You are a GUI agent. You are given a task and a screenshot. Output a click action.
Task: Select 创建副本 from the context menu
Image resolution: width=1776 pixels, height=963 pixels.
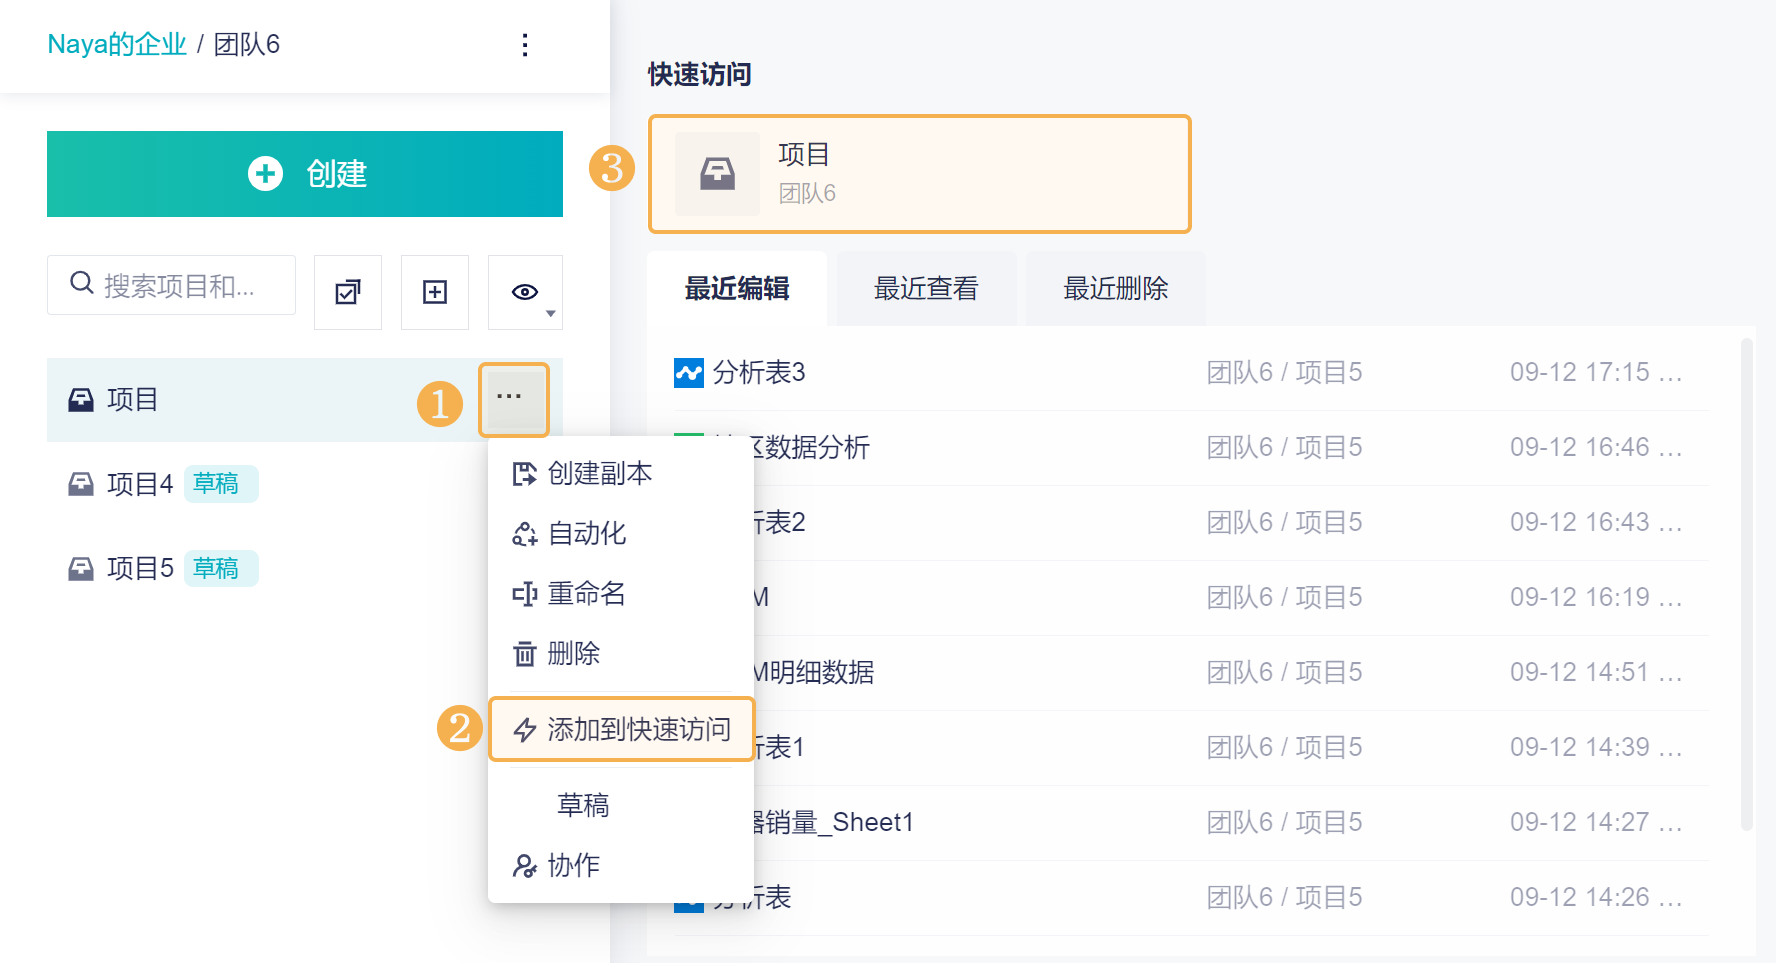pos(582,473)
